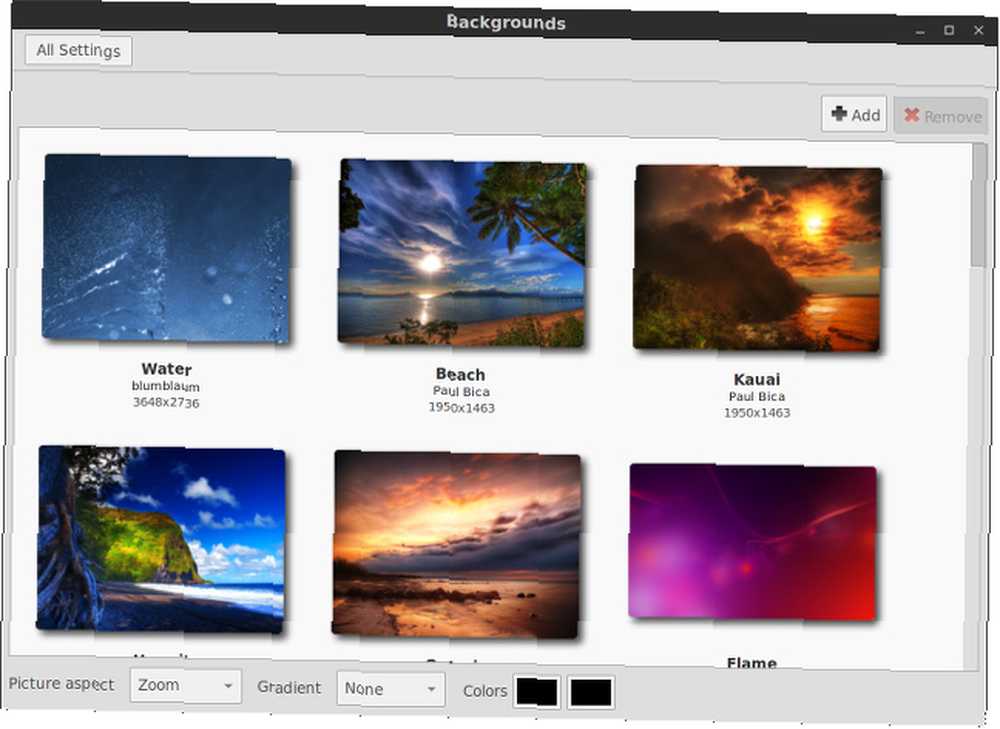
Task: Choose the orange sunset shoreline wallpaper
Action: tap(457, 544)
